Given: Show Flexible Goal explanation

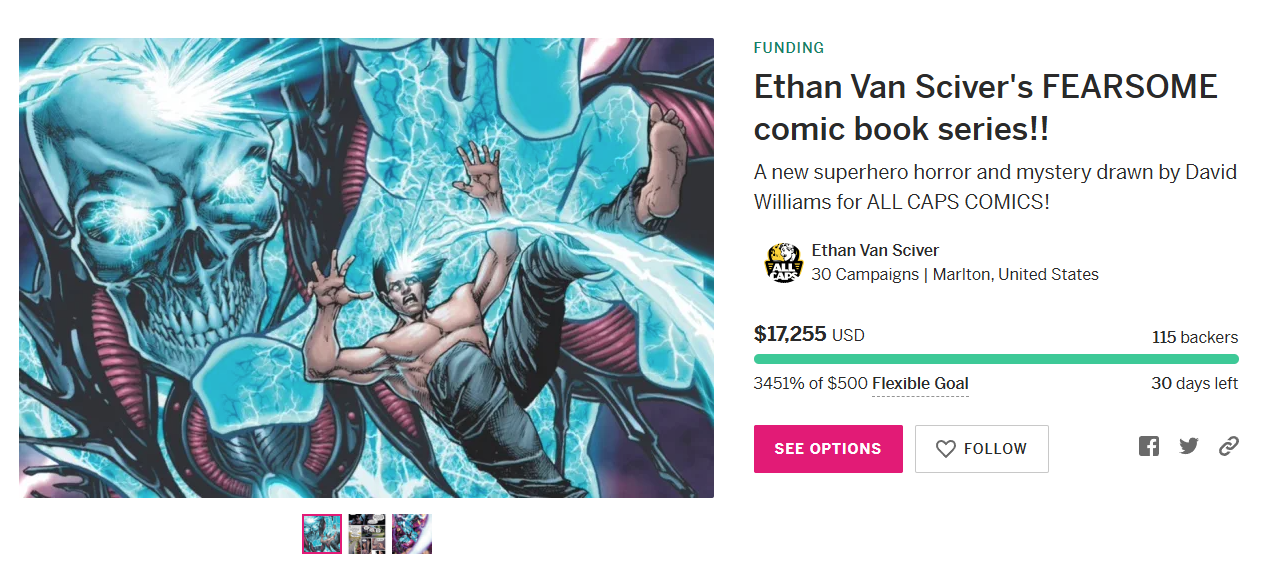Looking at the screenshot, I should [x=920, y=384].
